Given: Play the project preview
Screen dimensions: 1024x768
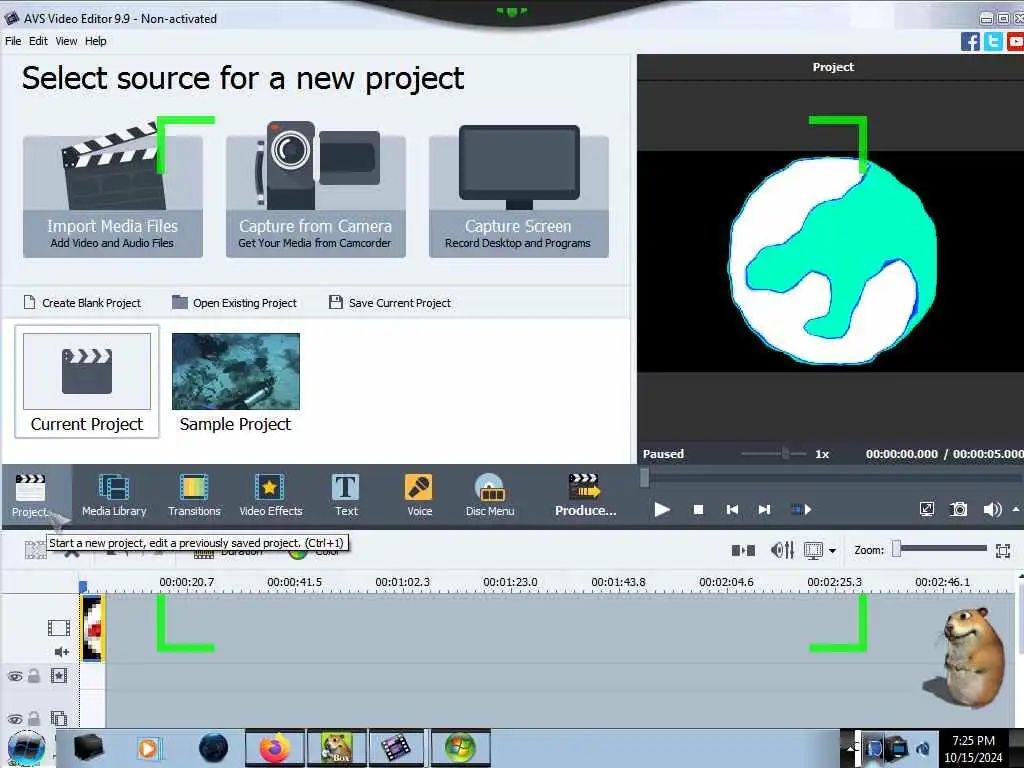Looking at the screenshot, I should tap(662, 509).
